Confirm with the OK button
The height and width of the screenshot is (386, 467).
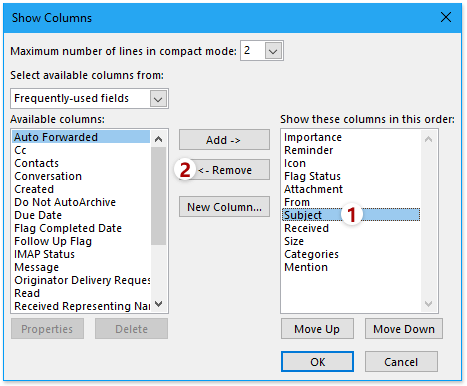(317, 362)
